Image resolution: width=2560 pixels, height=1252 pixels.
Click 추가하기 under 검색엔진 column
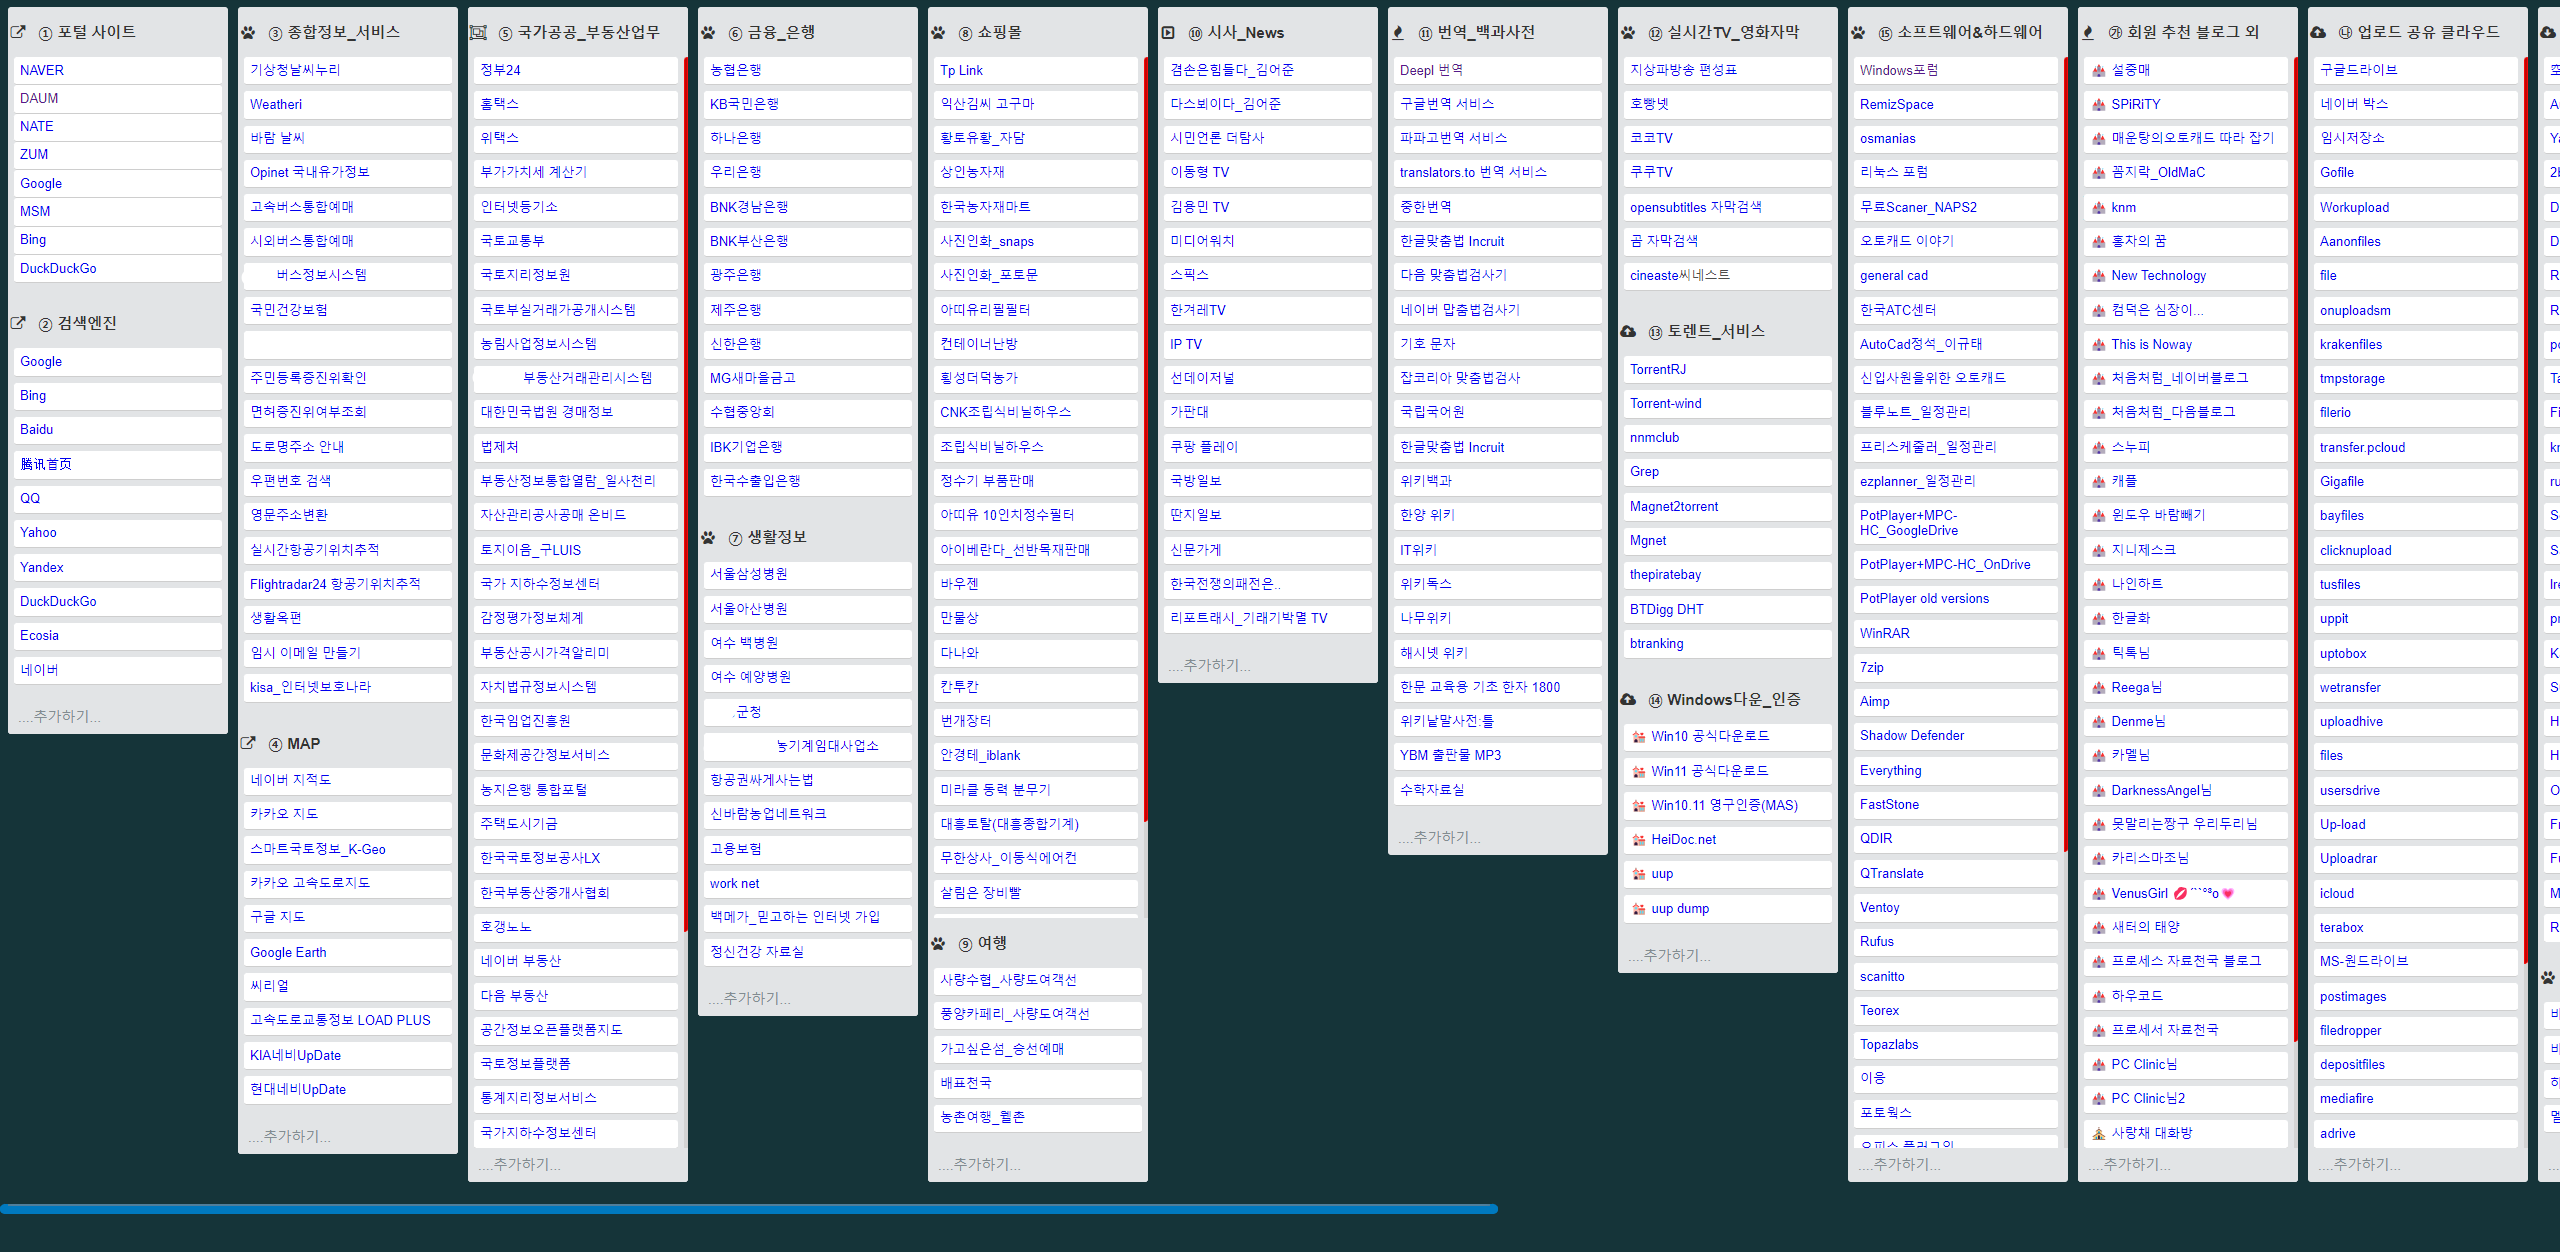point(59,716)
